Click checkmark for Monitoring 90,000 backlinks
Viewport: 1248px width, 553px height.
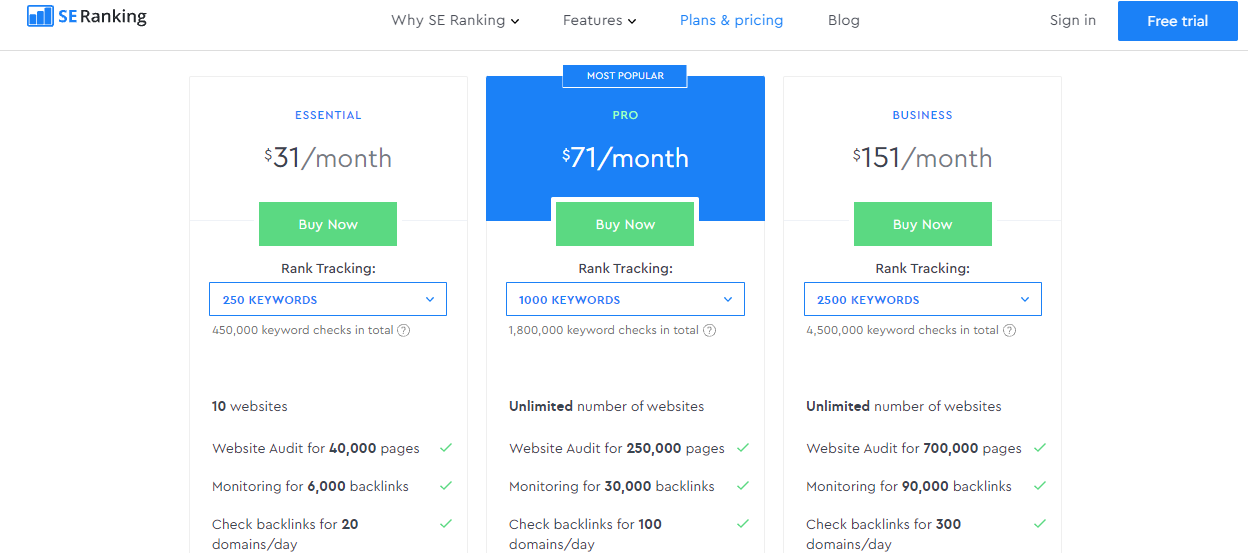click(x=1040, y=486)
